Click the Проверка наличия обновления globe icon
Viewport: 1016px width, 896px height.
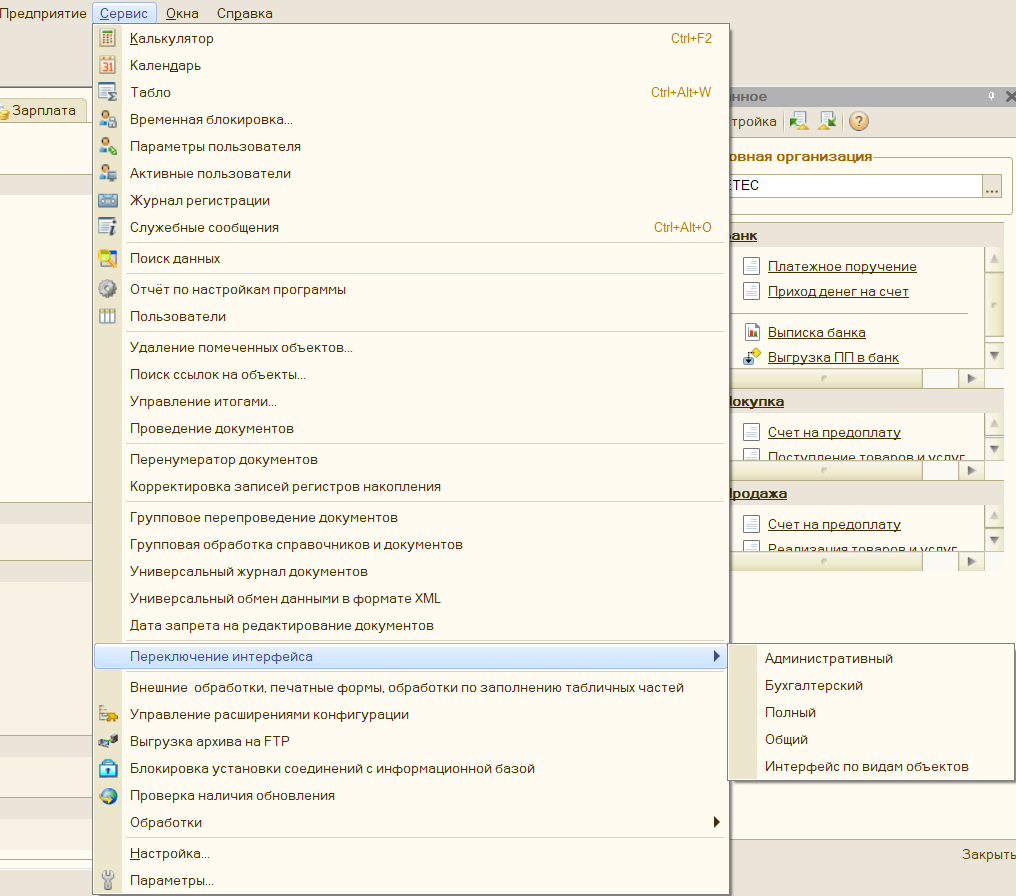tap(108, 796)
